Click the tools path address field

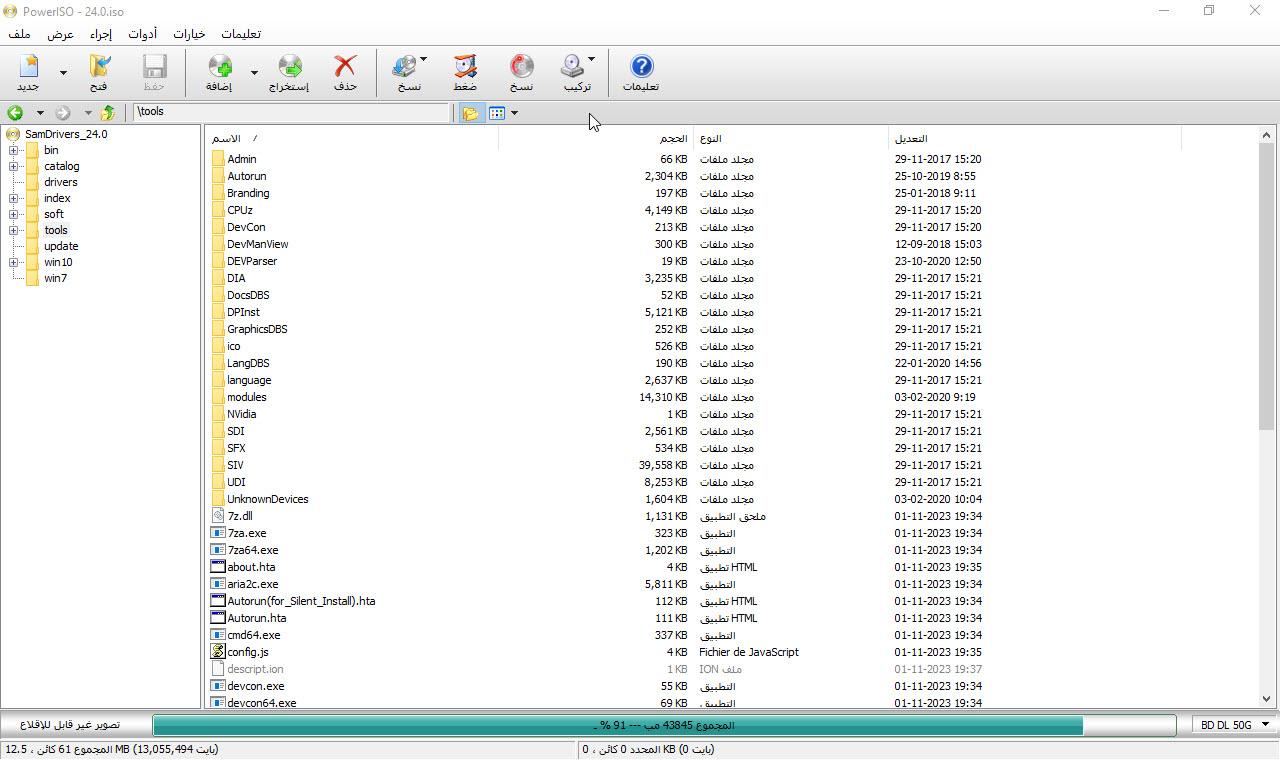pos(292,112)
